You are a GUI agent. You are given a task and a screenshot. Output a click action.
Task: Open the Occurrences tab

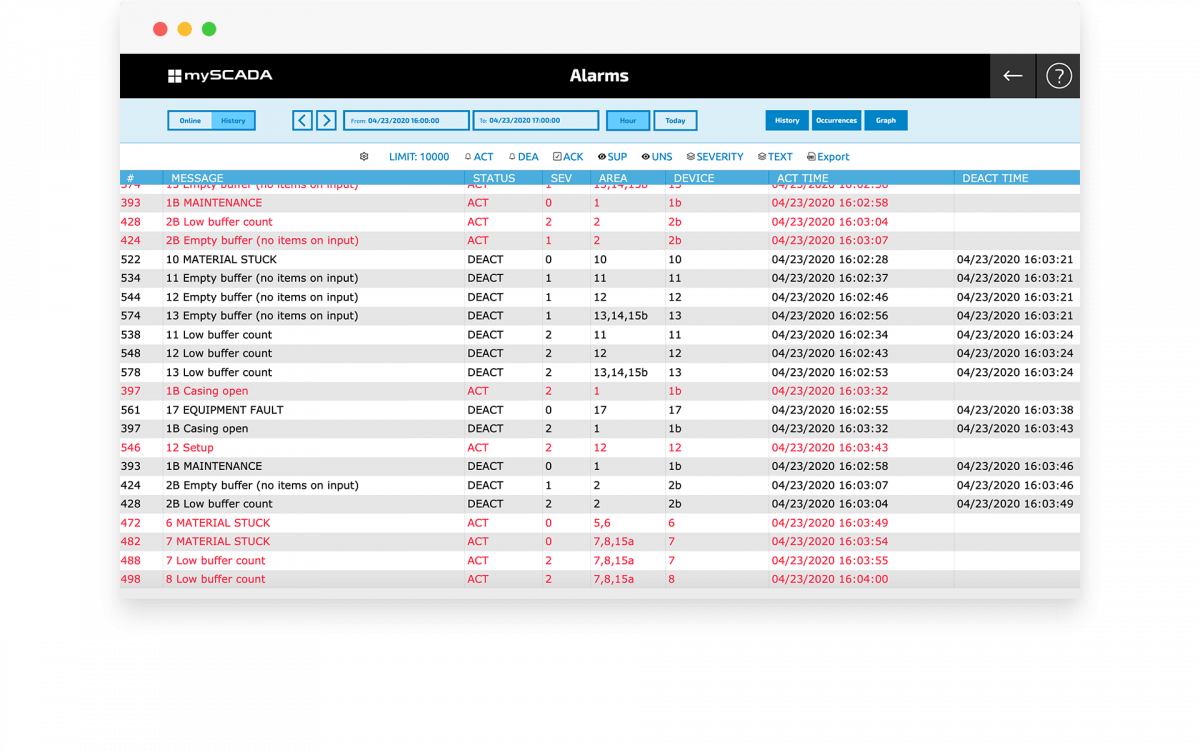click(836, 121)
